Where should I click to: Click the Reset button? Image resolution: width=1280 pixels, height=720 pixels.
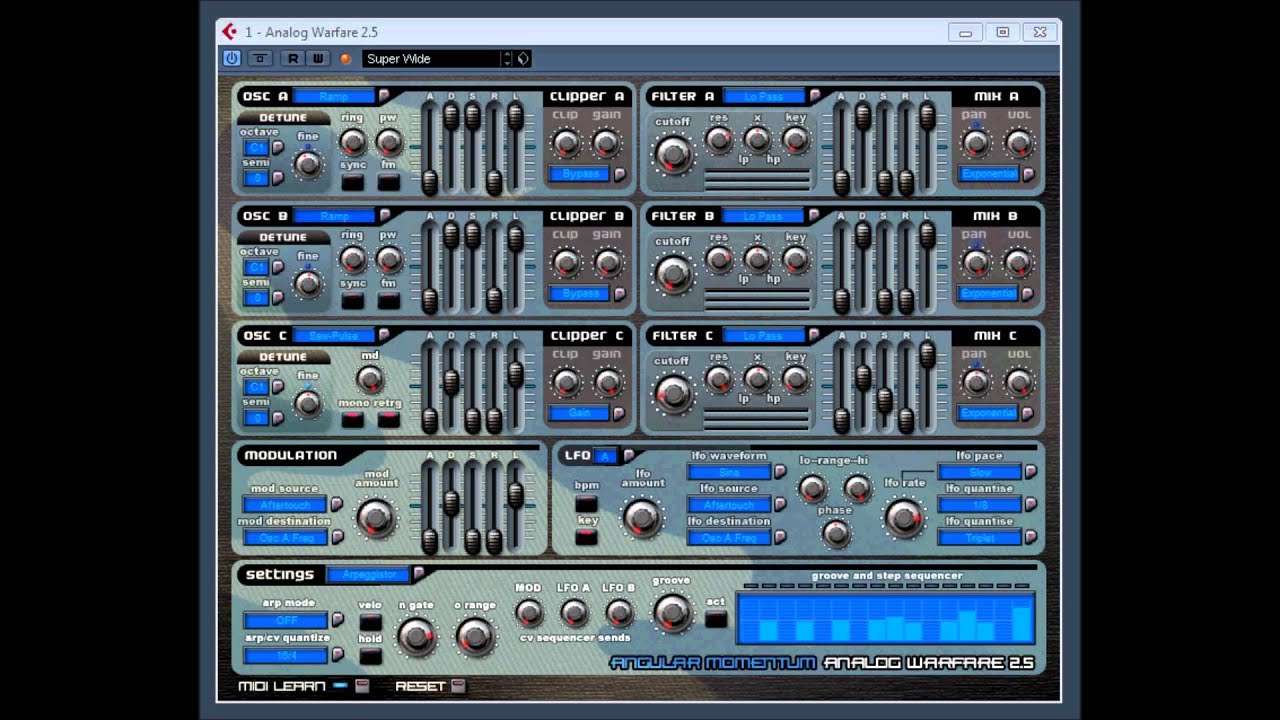point(458,686)
